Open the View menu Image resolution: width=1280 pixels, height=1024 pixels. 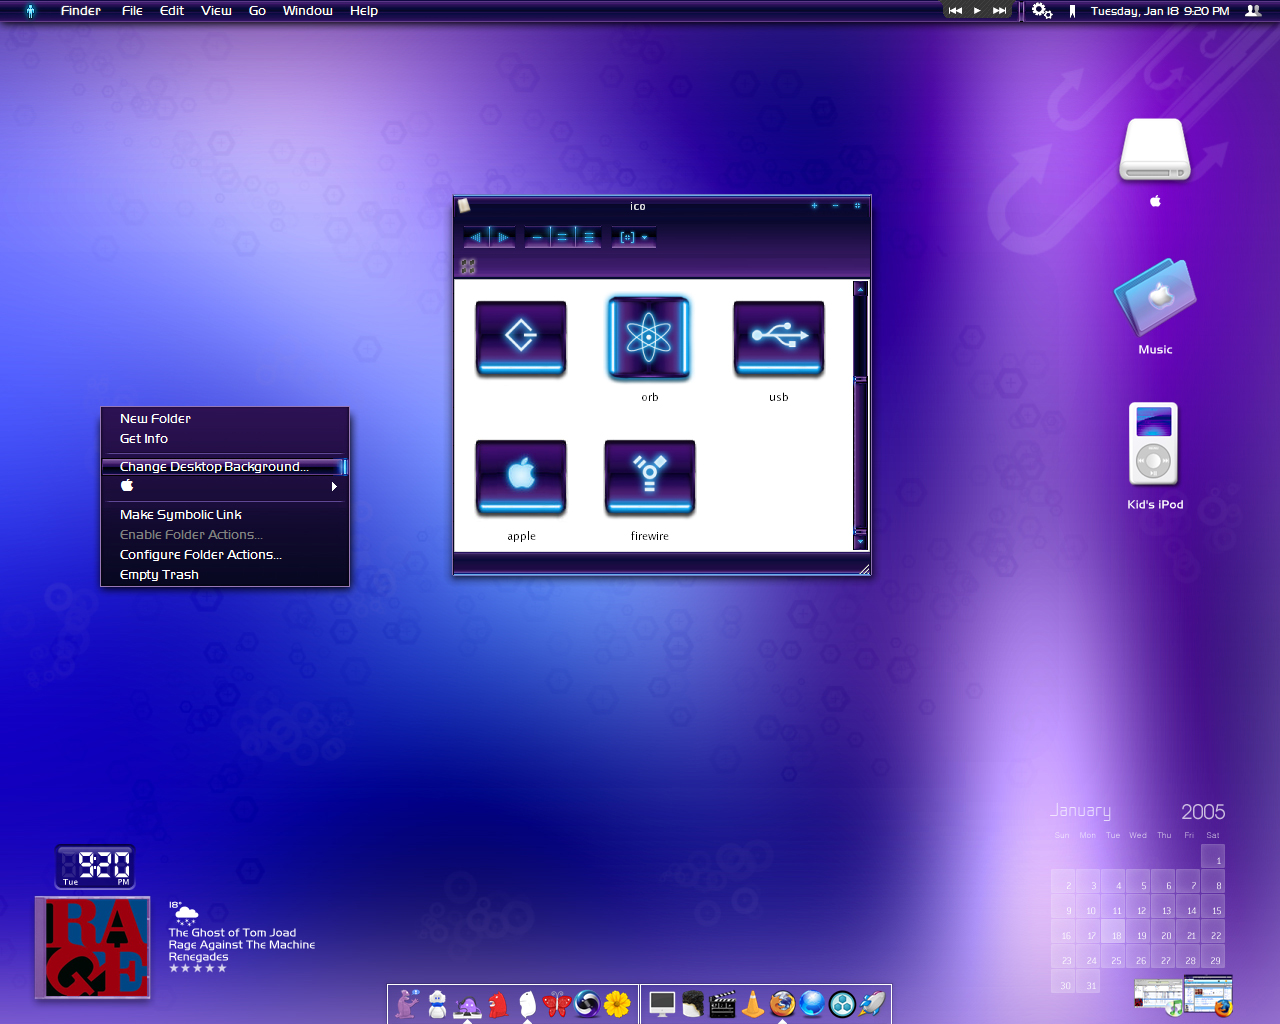click(216, 10)
